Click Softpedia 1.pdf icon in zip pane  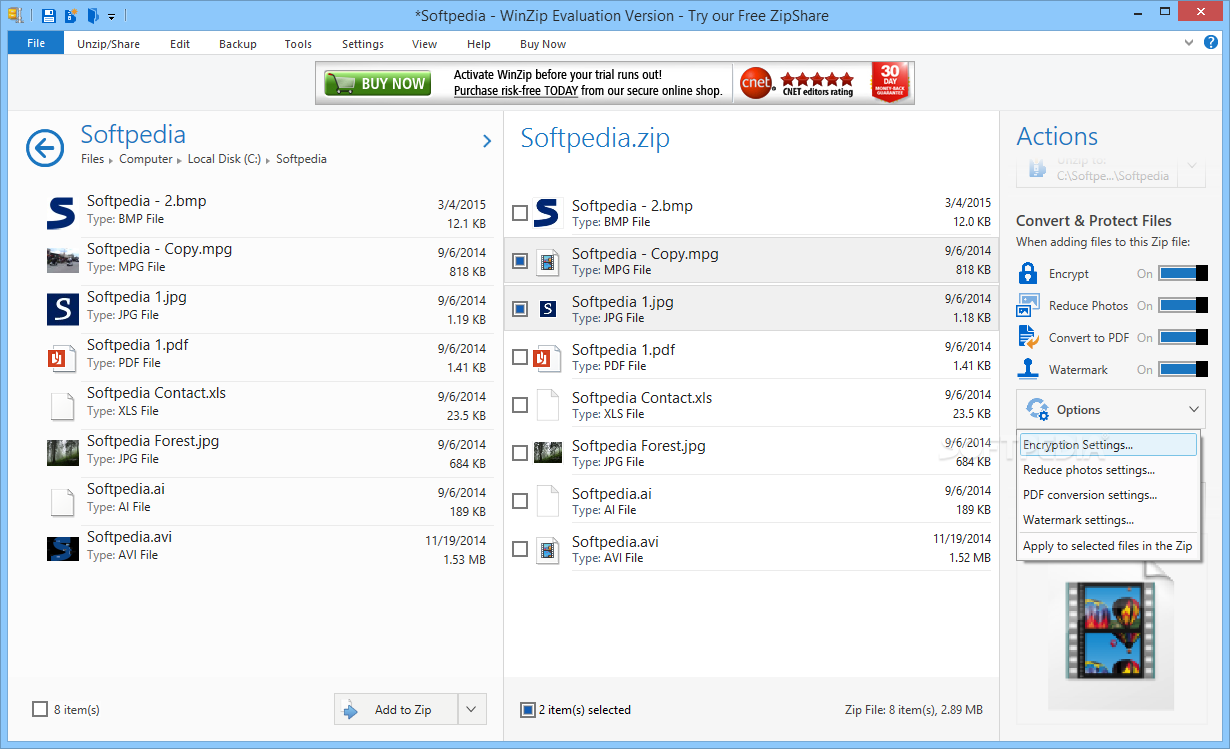click(547, 357)
